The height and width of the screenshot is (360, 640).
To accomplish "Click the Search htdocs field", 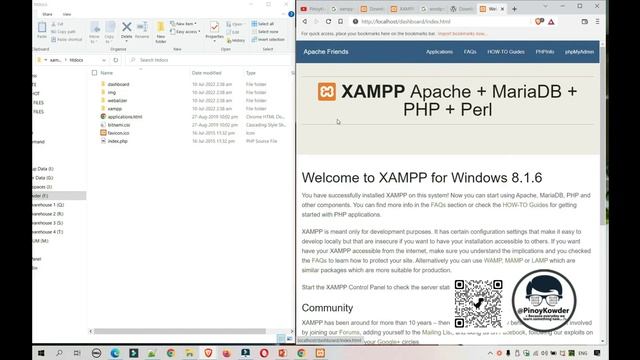I will click(210, 60).
